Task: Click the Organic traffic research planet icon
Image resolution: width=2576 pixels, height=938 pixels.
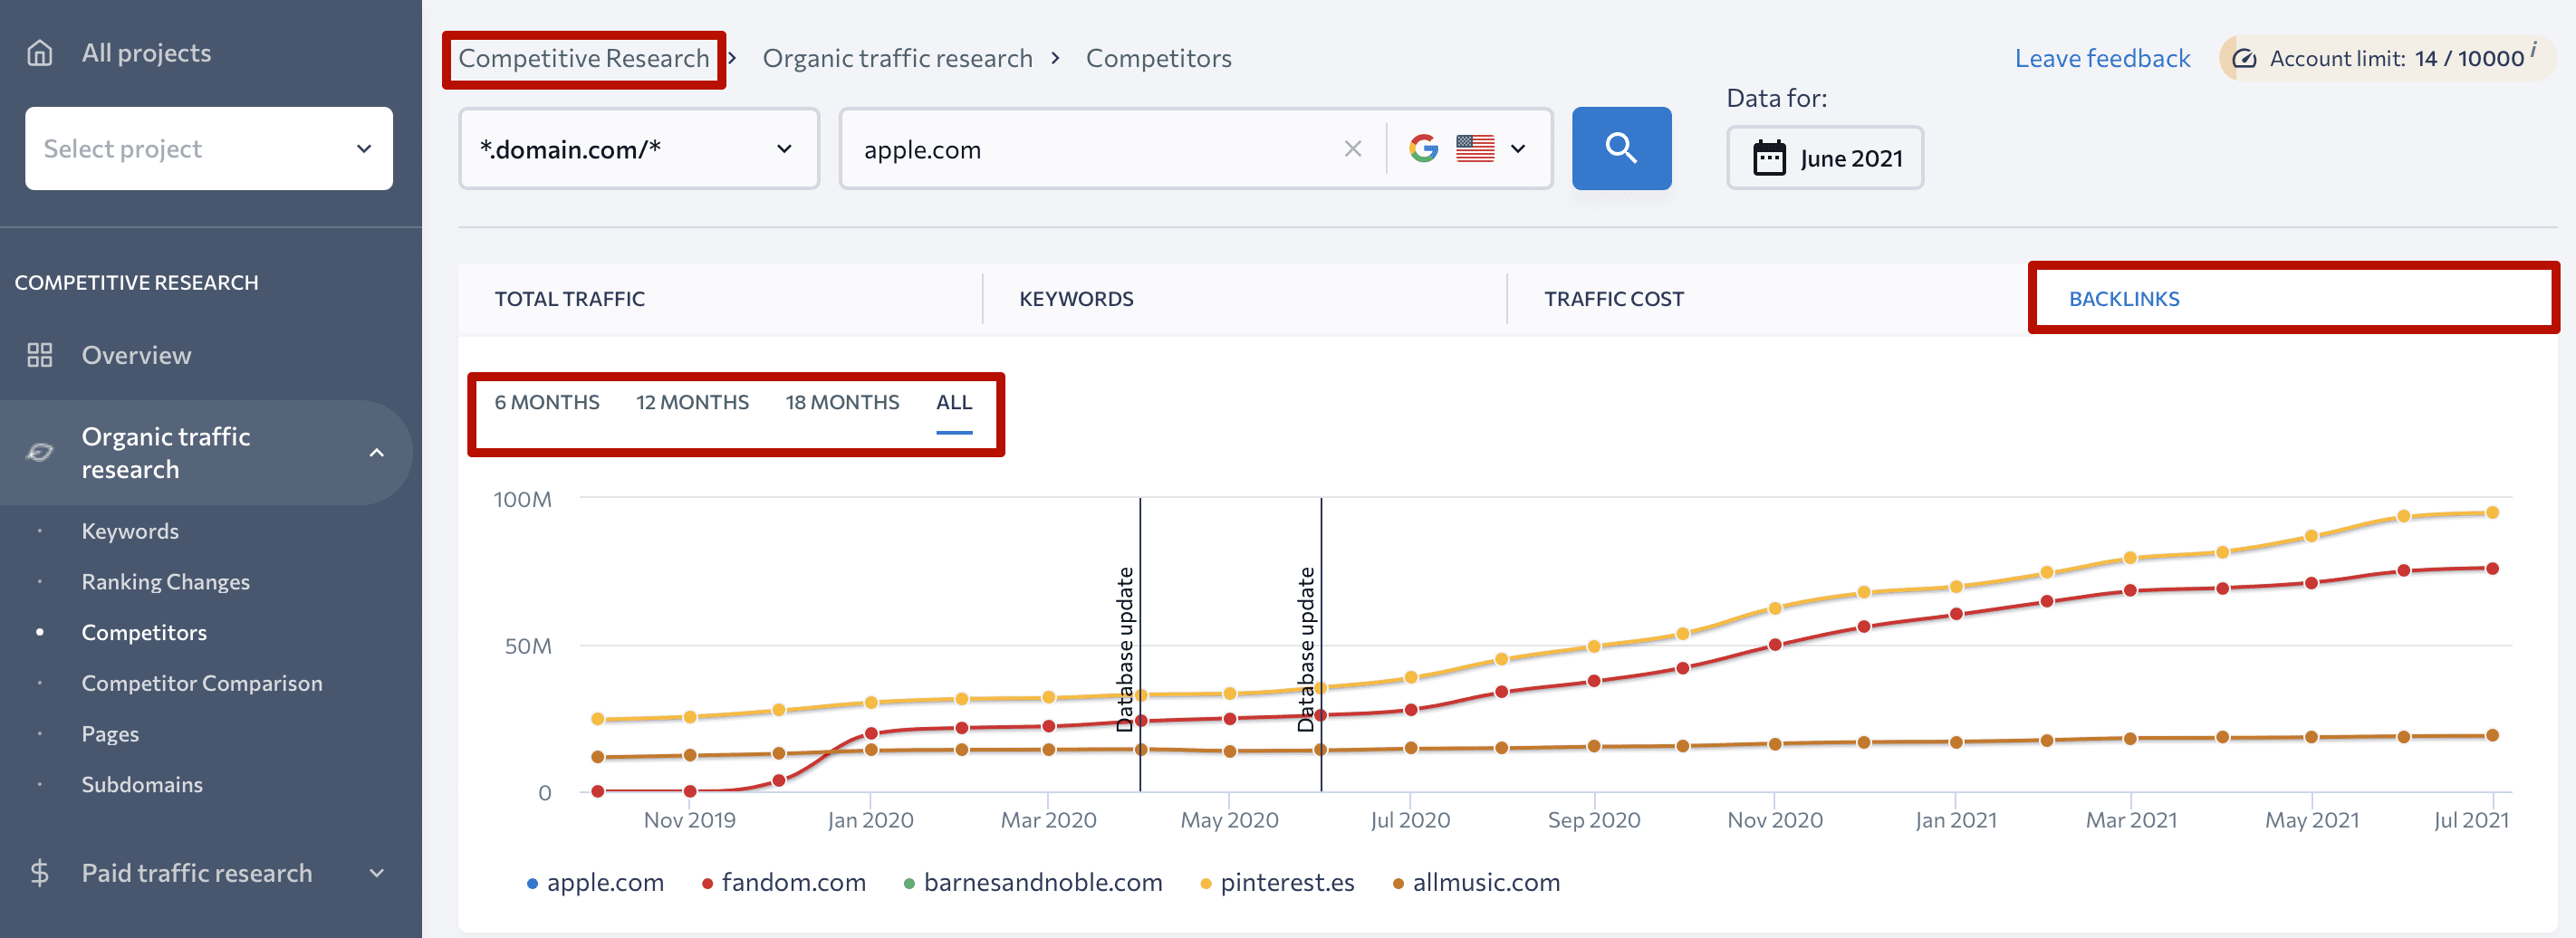Action: (39, 453)
